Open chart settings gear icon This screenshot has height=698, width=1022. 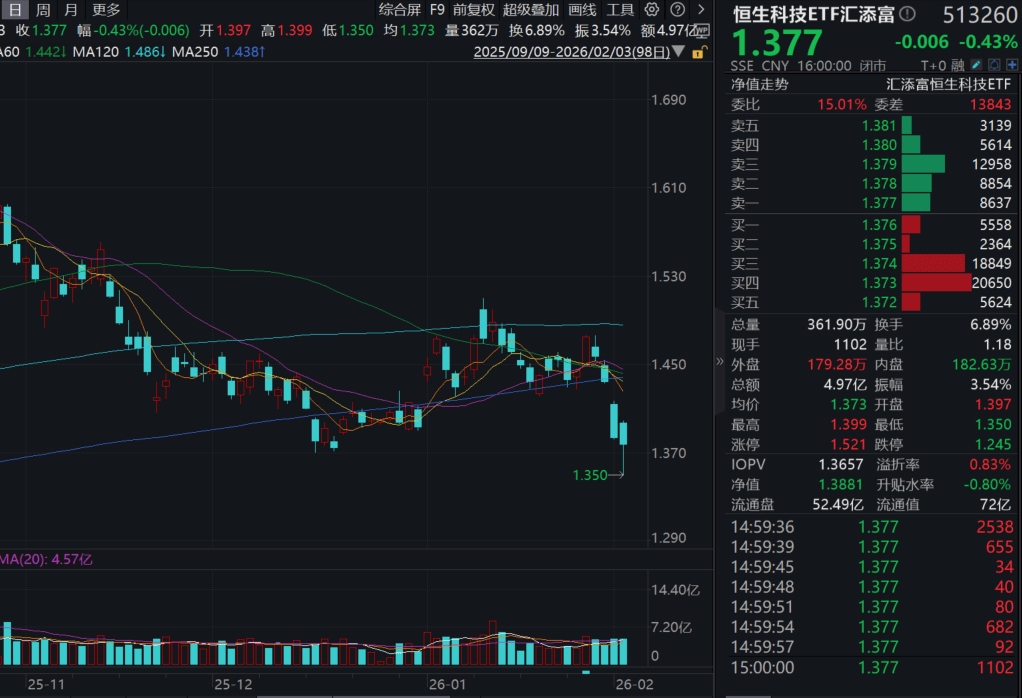(x=651, y=10)
